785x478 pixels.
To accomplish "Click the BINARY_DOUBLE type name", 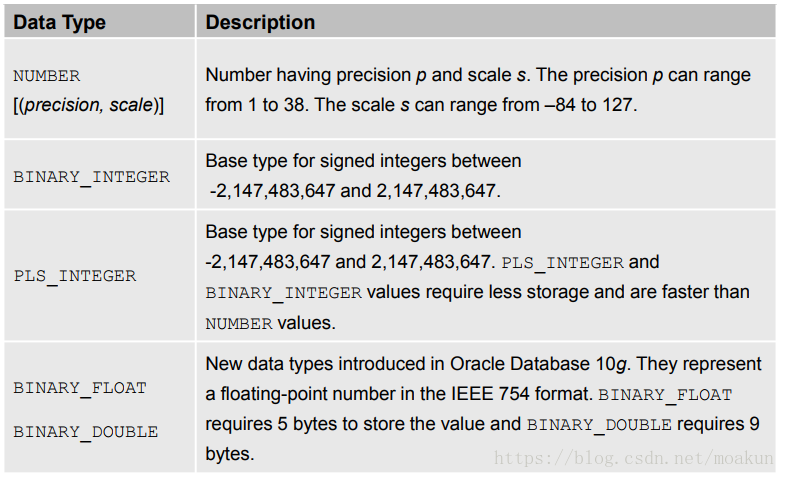I will pos(86,432).
